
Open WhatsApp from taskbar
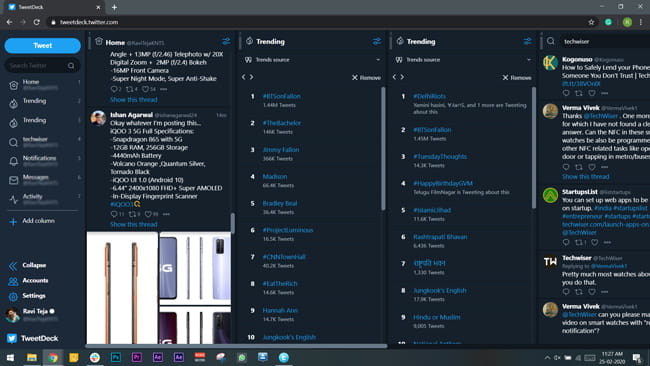pyautogui.click(x=242, y=357)
